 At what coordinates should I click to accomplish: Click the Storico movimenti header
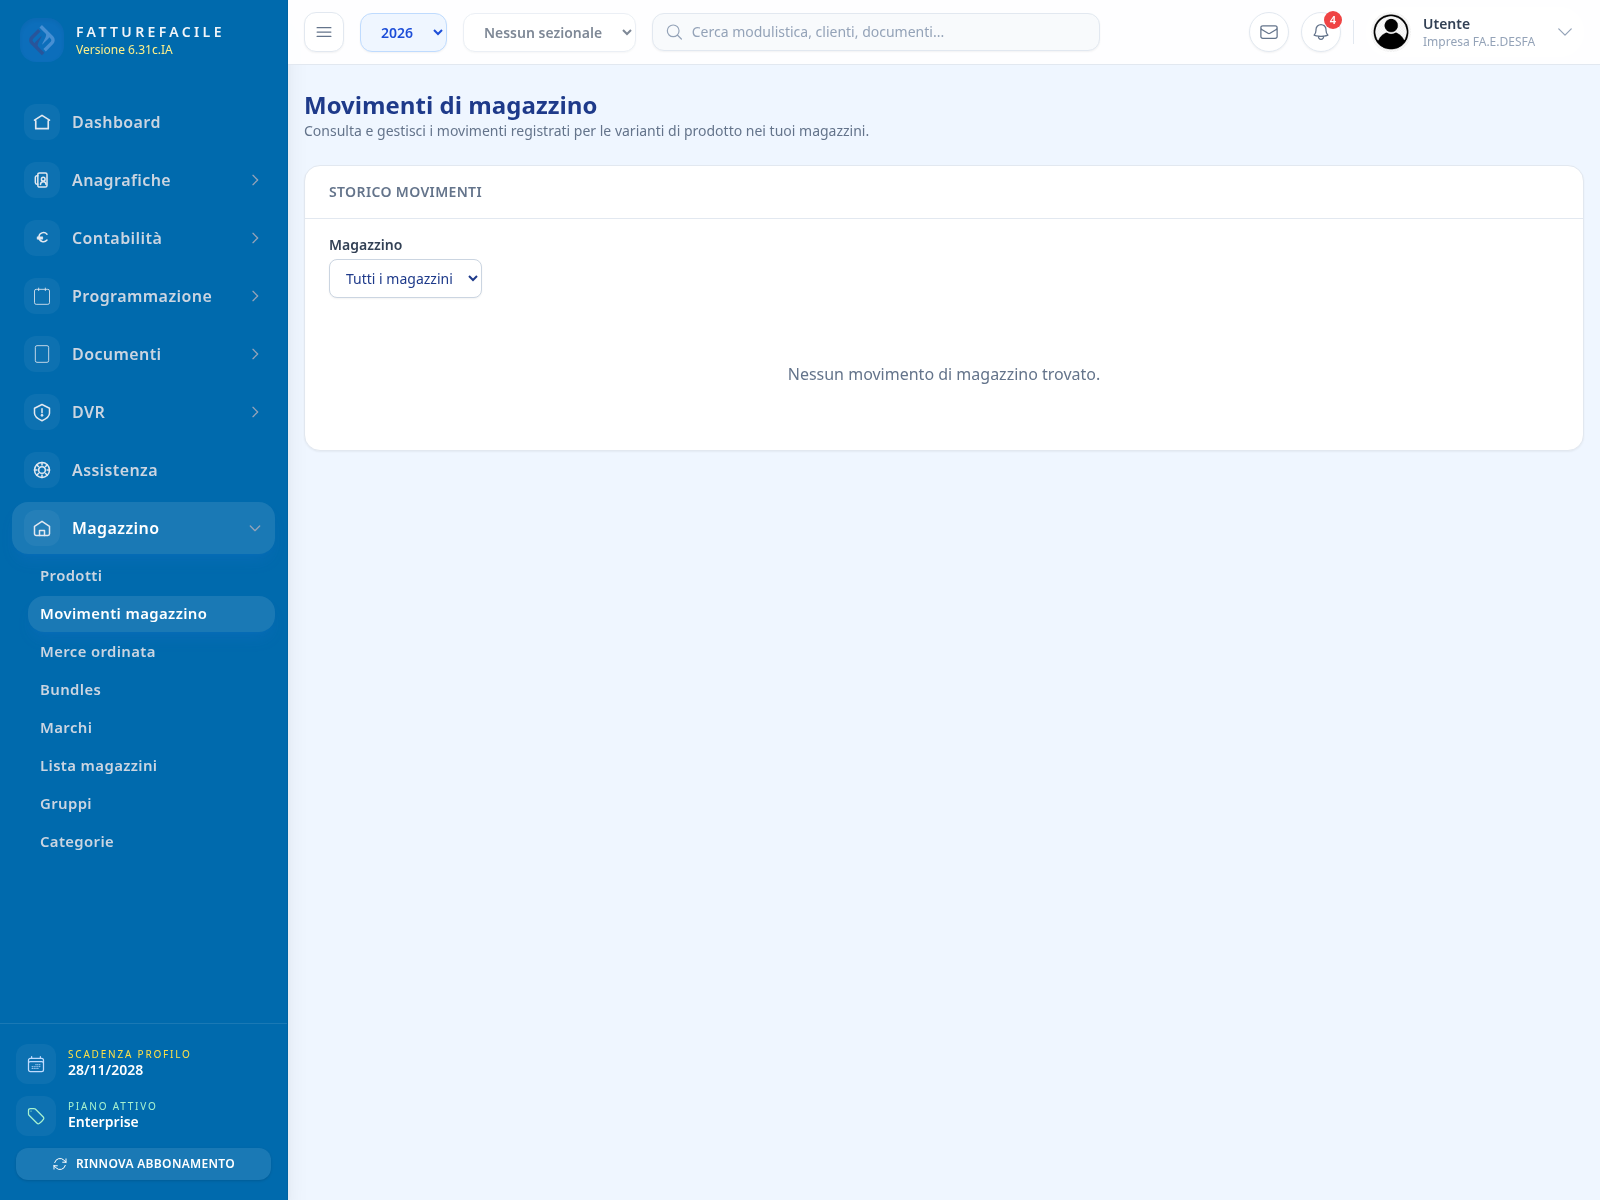(405, 192)
